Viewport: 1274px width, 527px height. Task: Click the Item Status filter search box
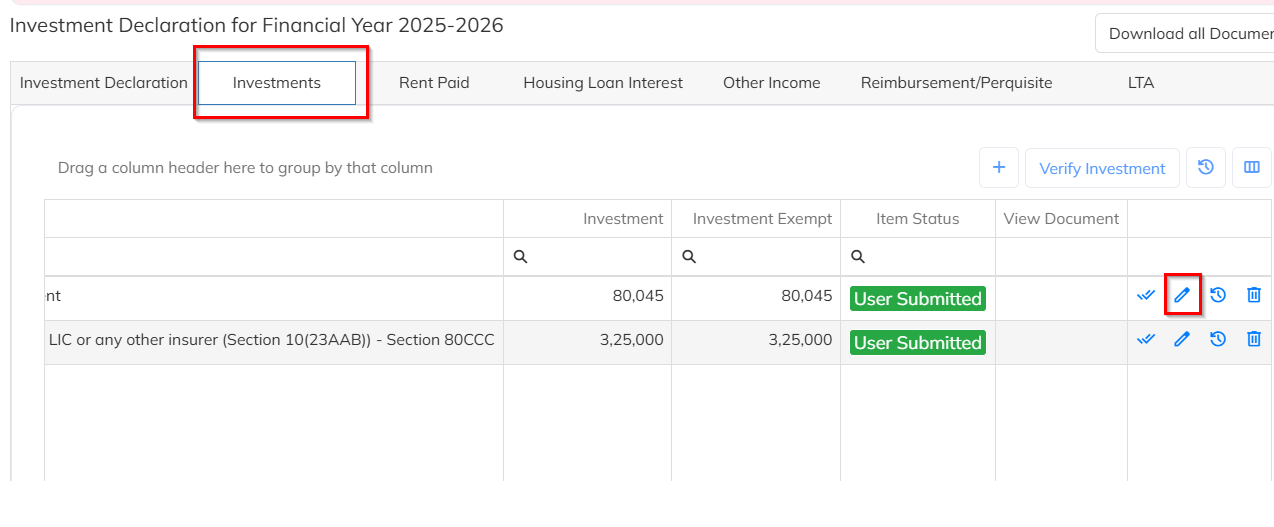point(925,257)
